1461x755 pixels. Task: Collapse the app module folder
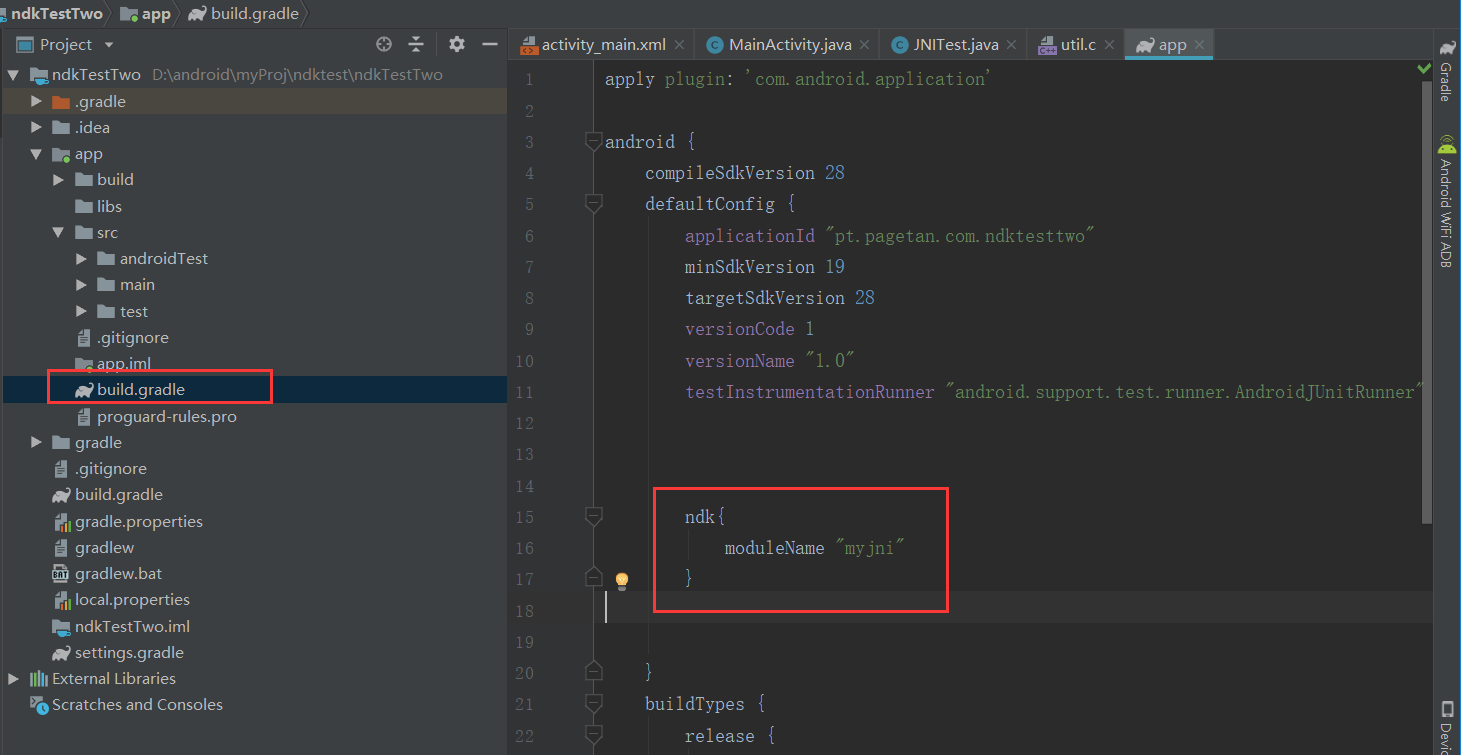(36, 154)
